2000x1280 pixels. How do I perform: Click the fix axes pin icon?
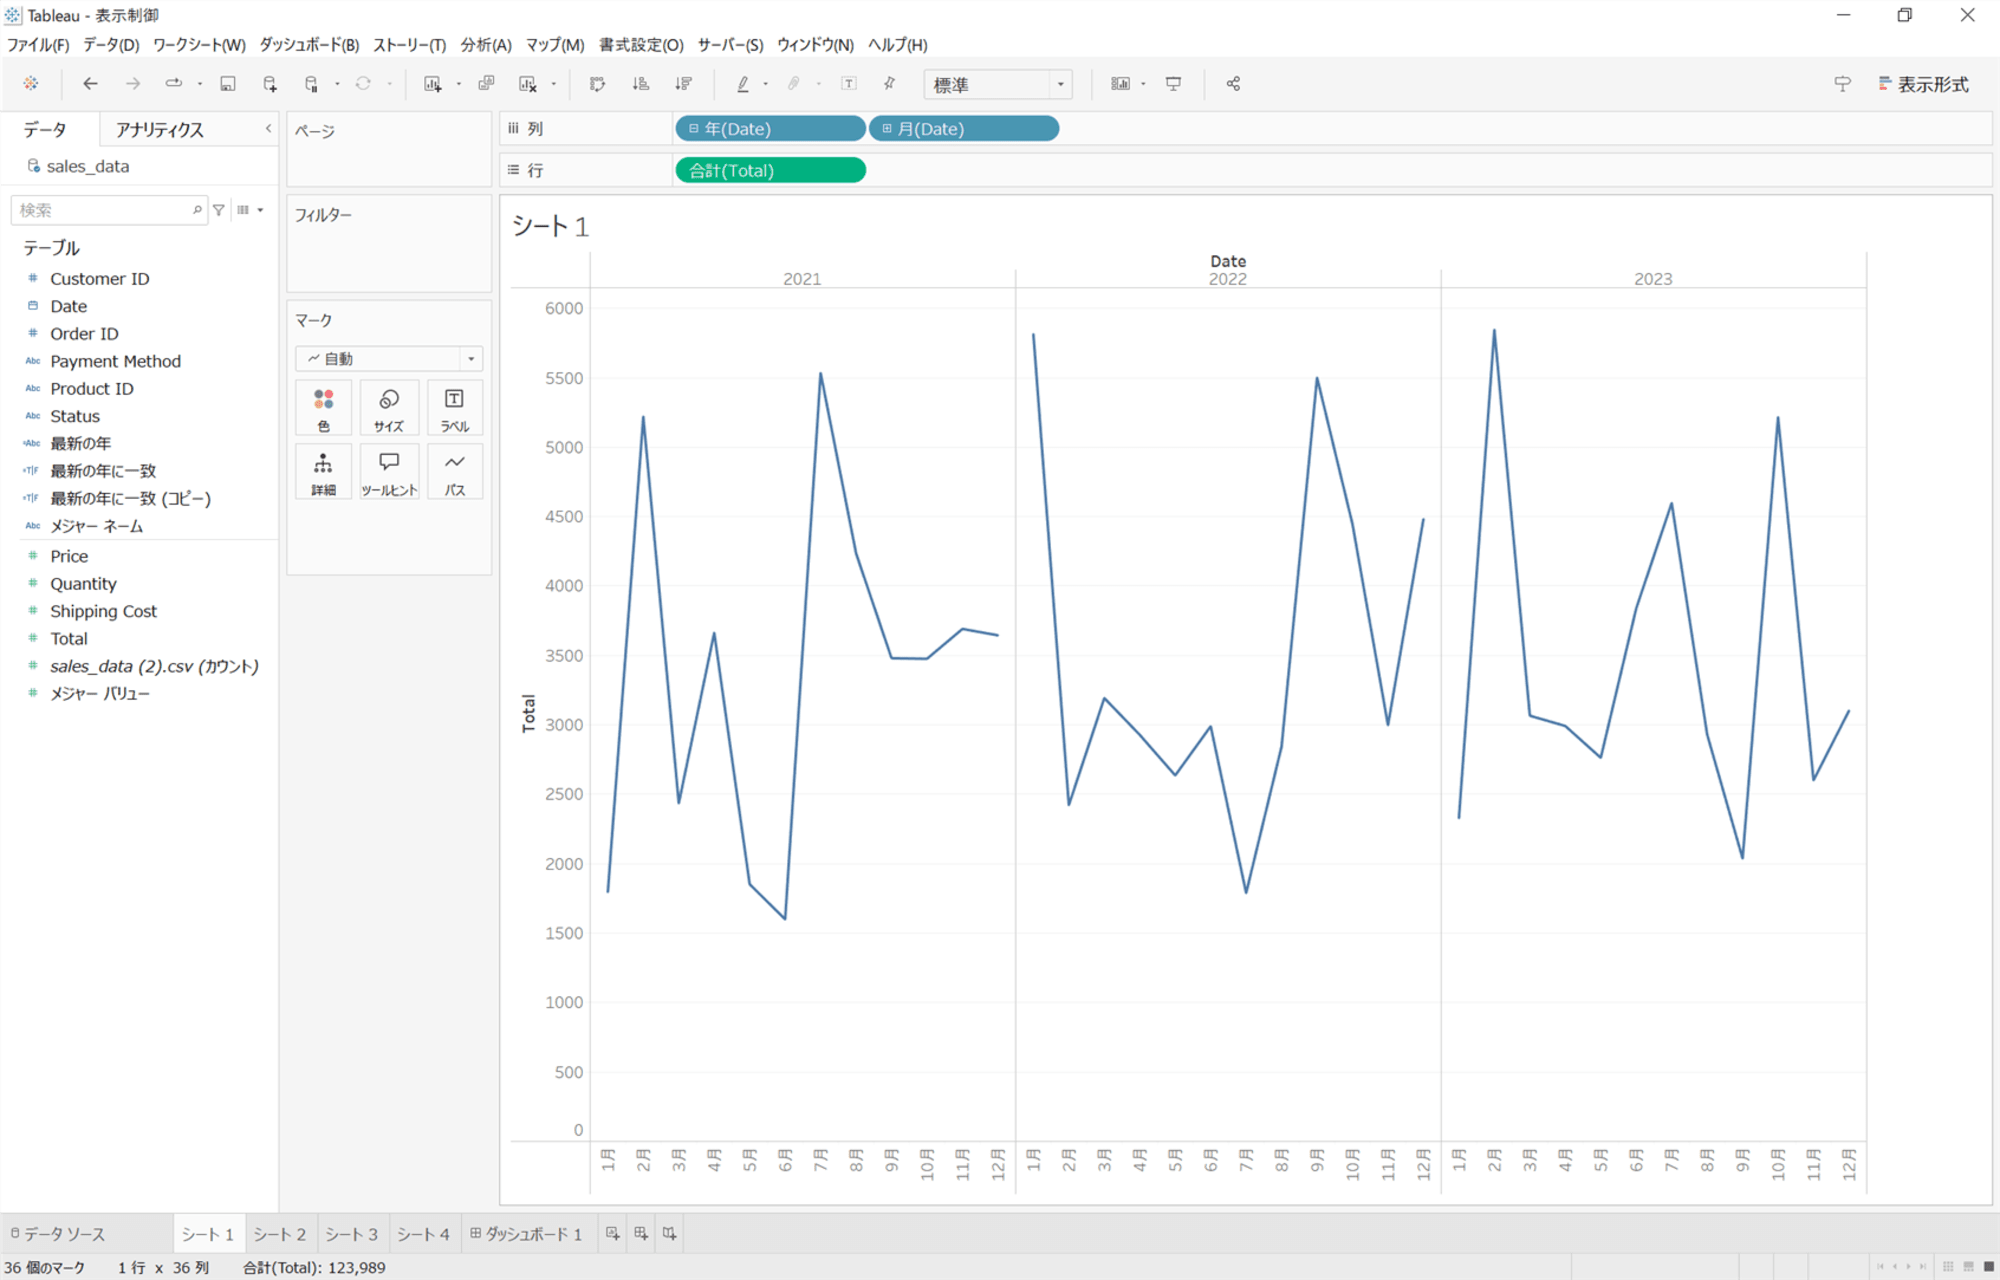889,84
